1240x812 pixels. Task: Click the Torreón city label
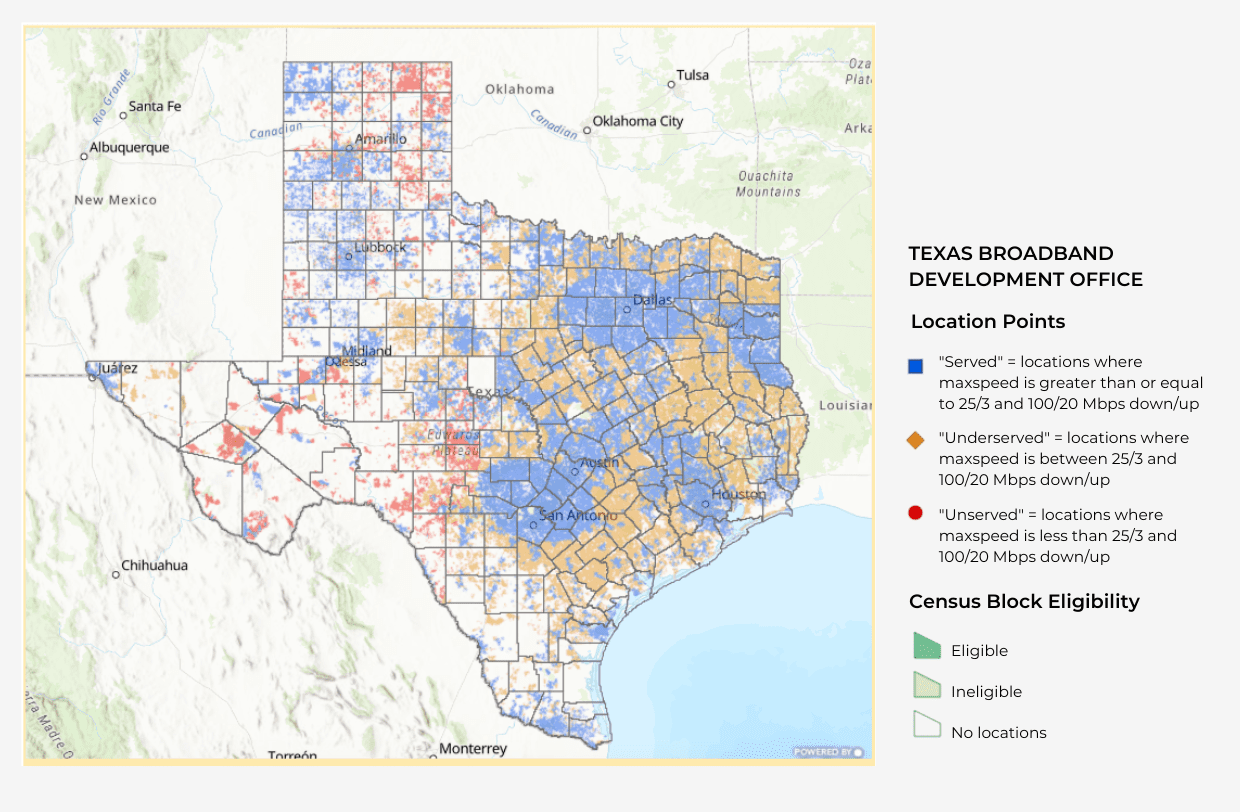(292, 756)
